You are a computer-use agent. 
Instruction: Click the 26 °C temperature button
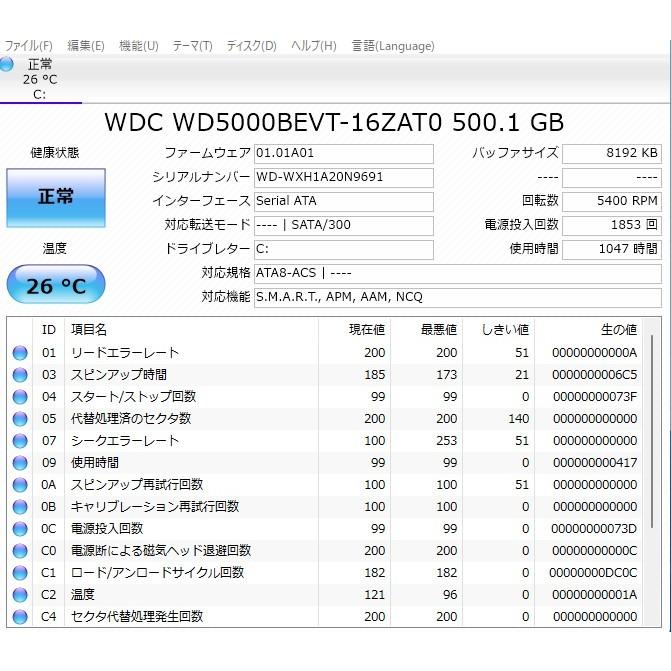(56, 285)
